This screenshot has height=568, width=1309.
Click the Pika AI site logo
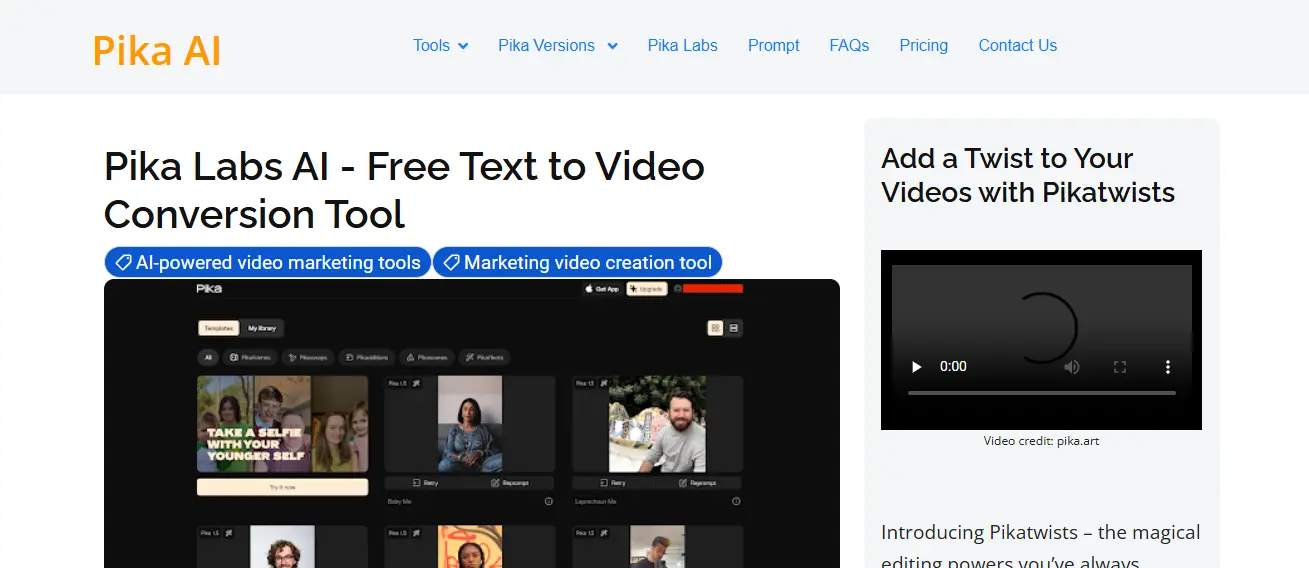click(x=157, y=51)
